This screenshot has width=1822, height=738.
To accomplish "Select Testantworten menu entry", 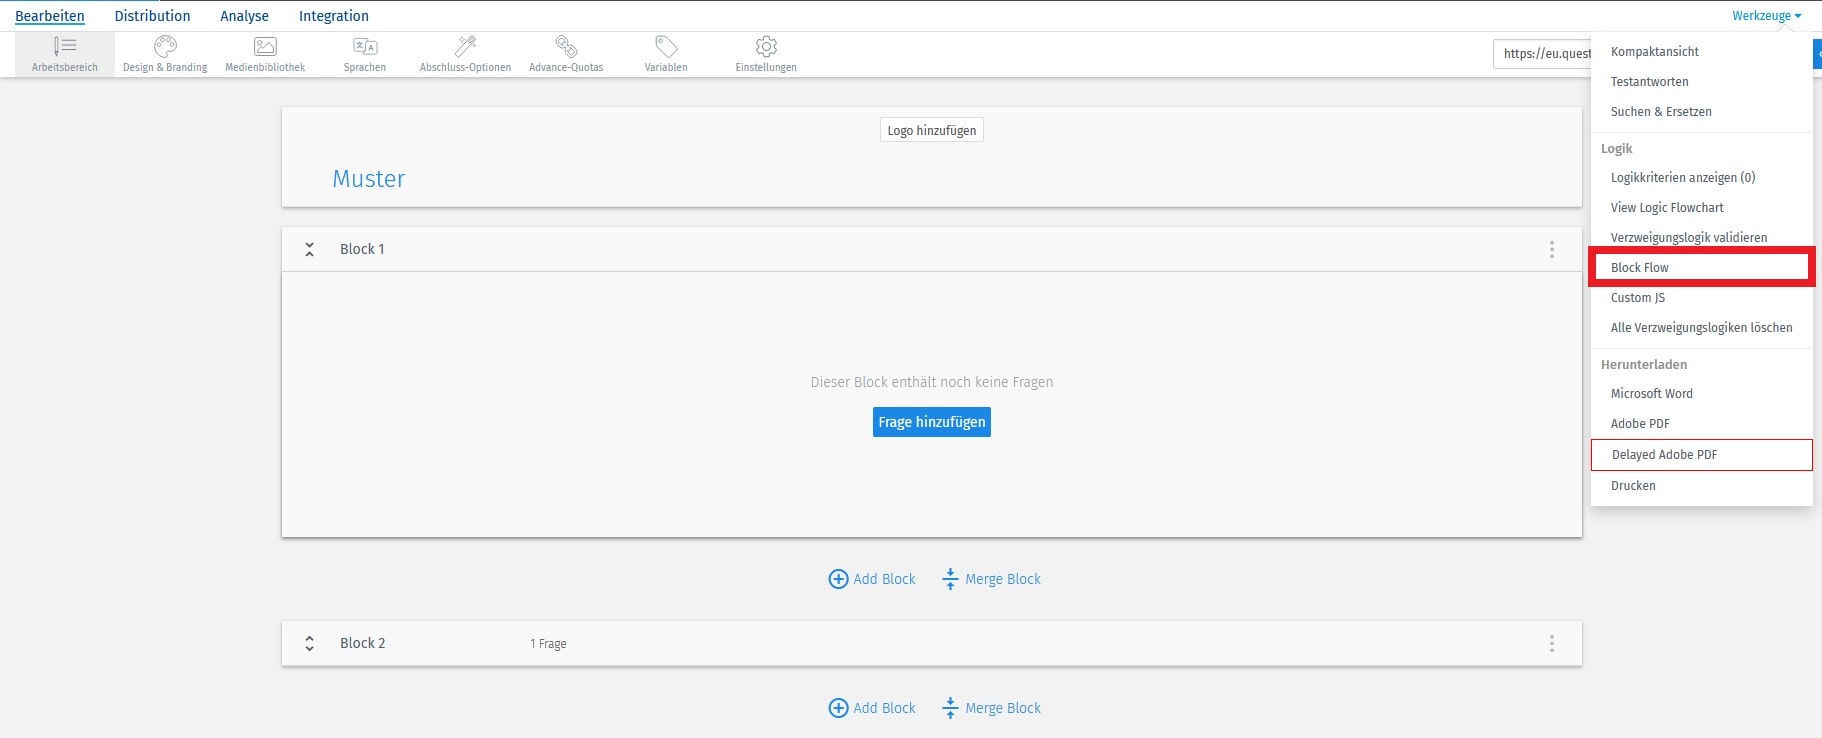I will coord(1701,82).
